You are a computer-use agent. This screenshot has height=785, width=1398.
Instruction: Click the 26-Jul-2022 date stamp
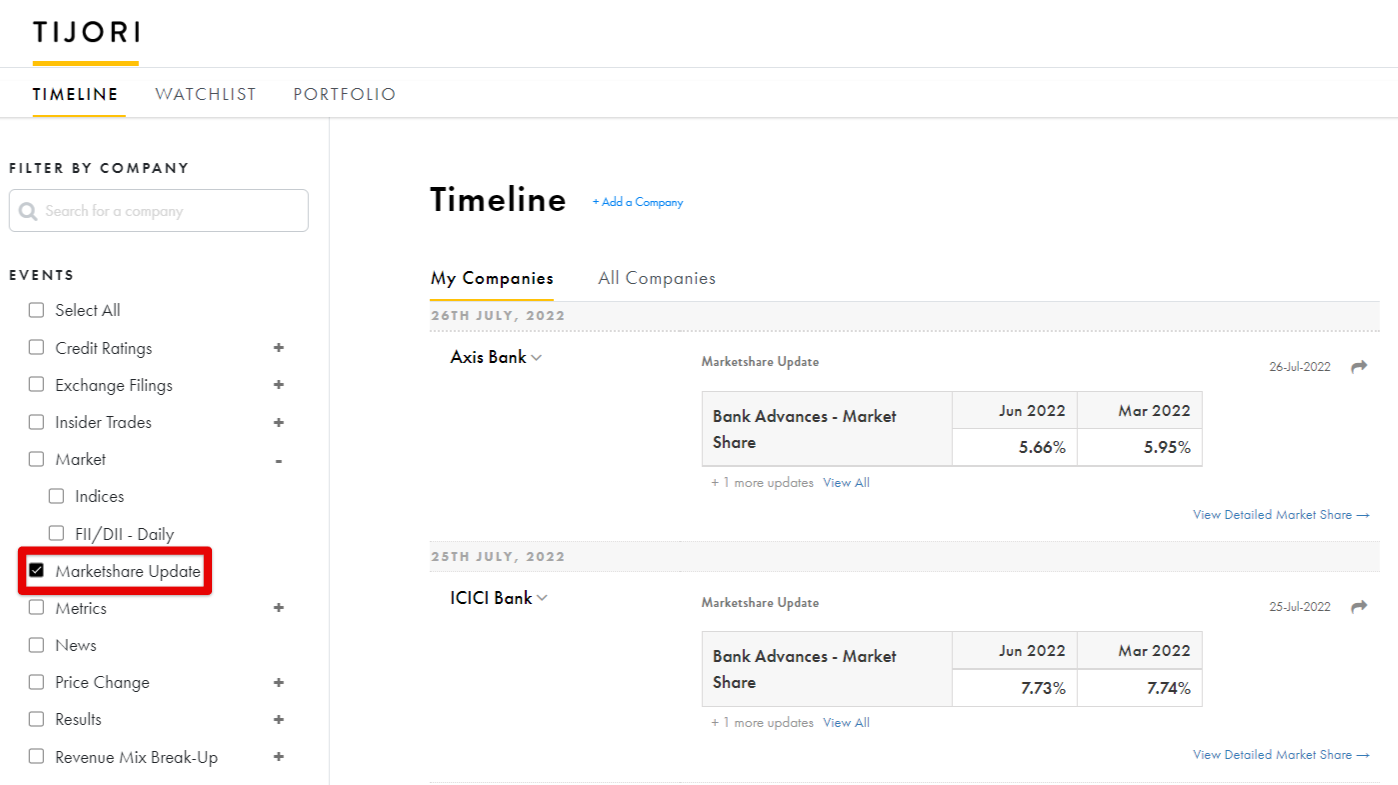(1300, 367)
